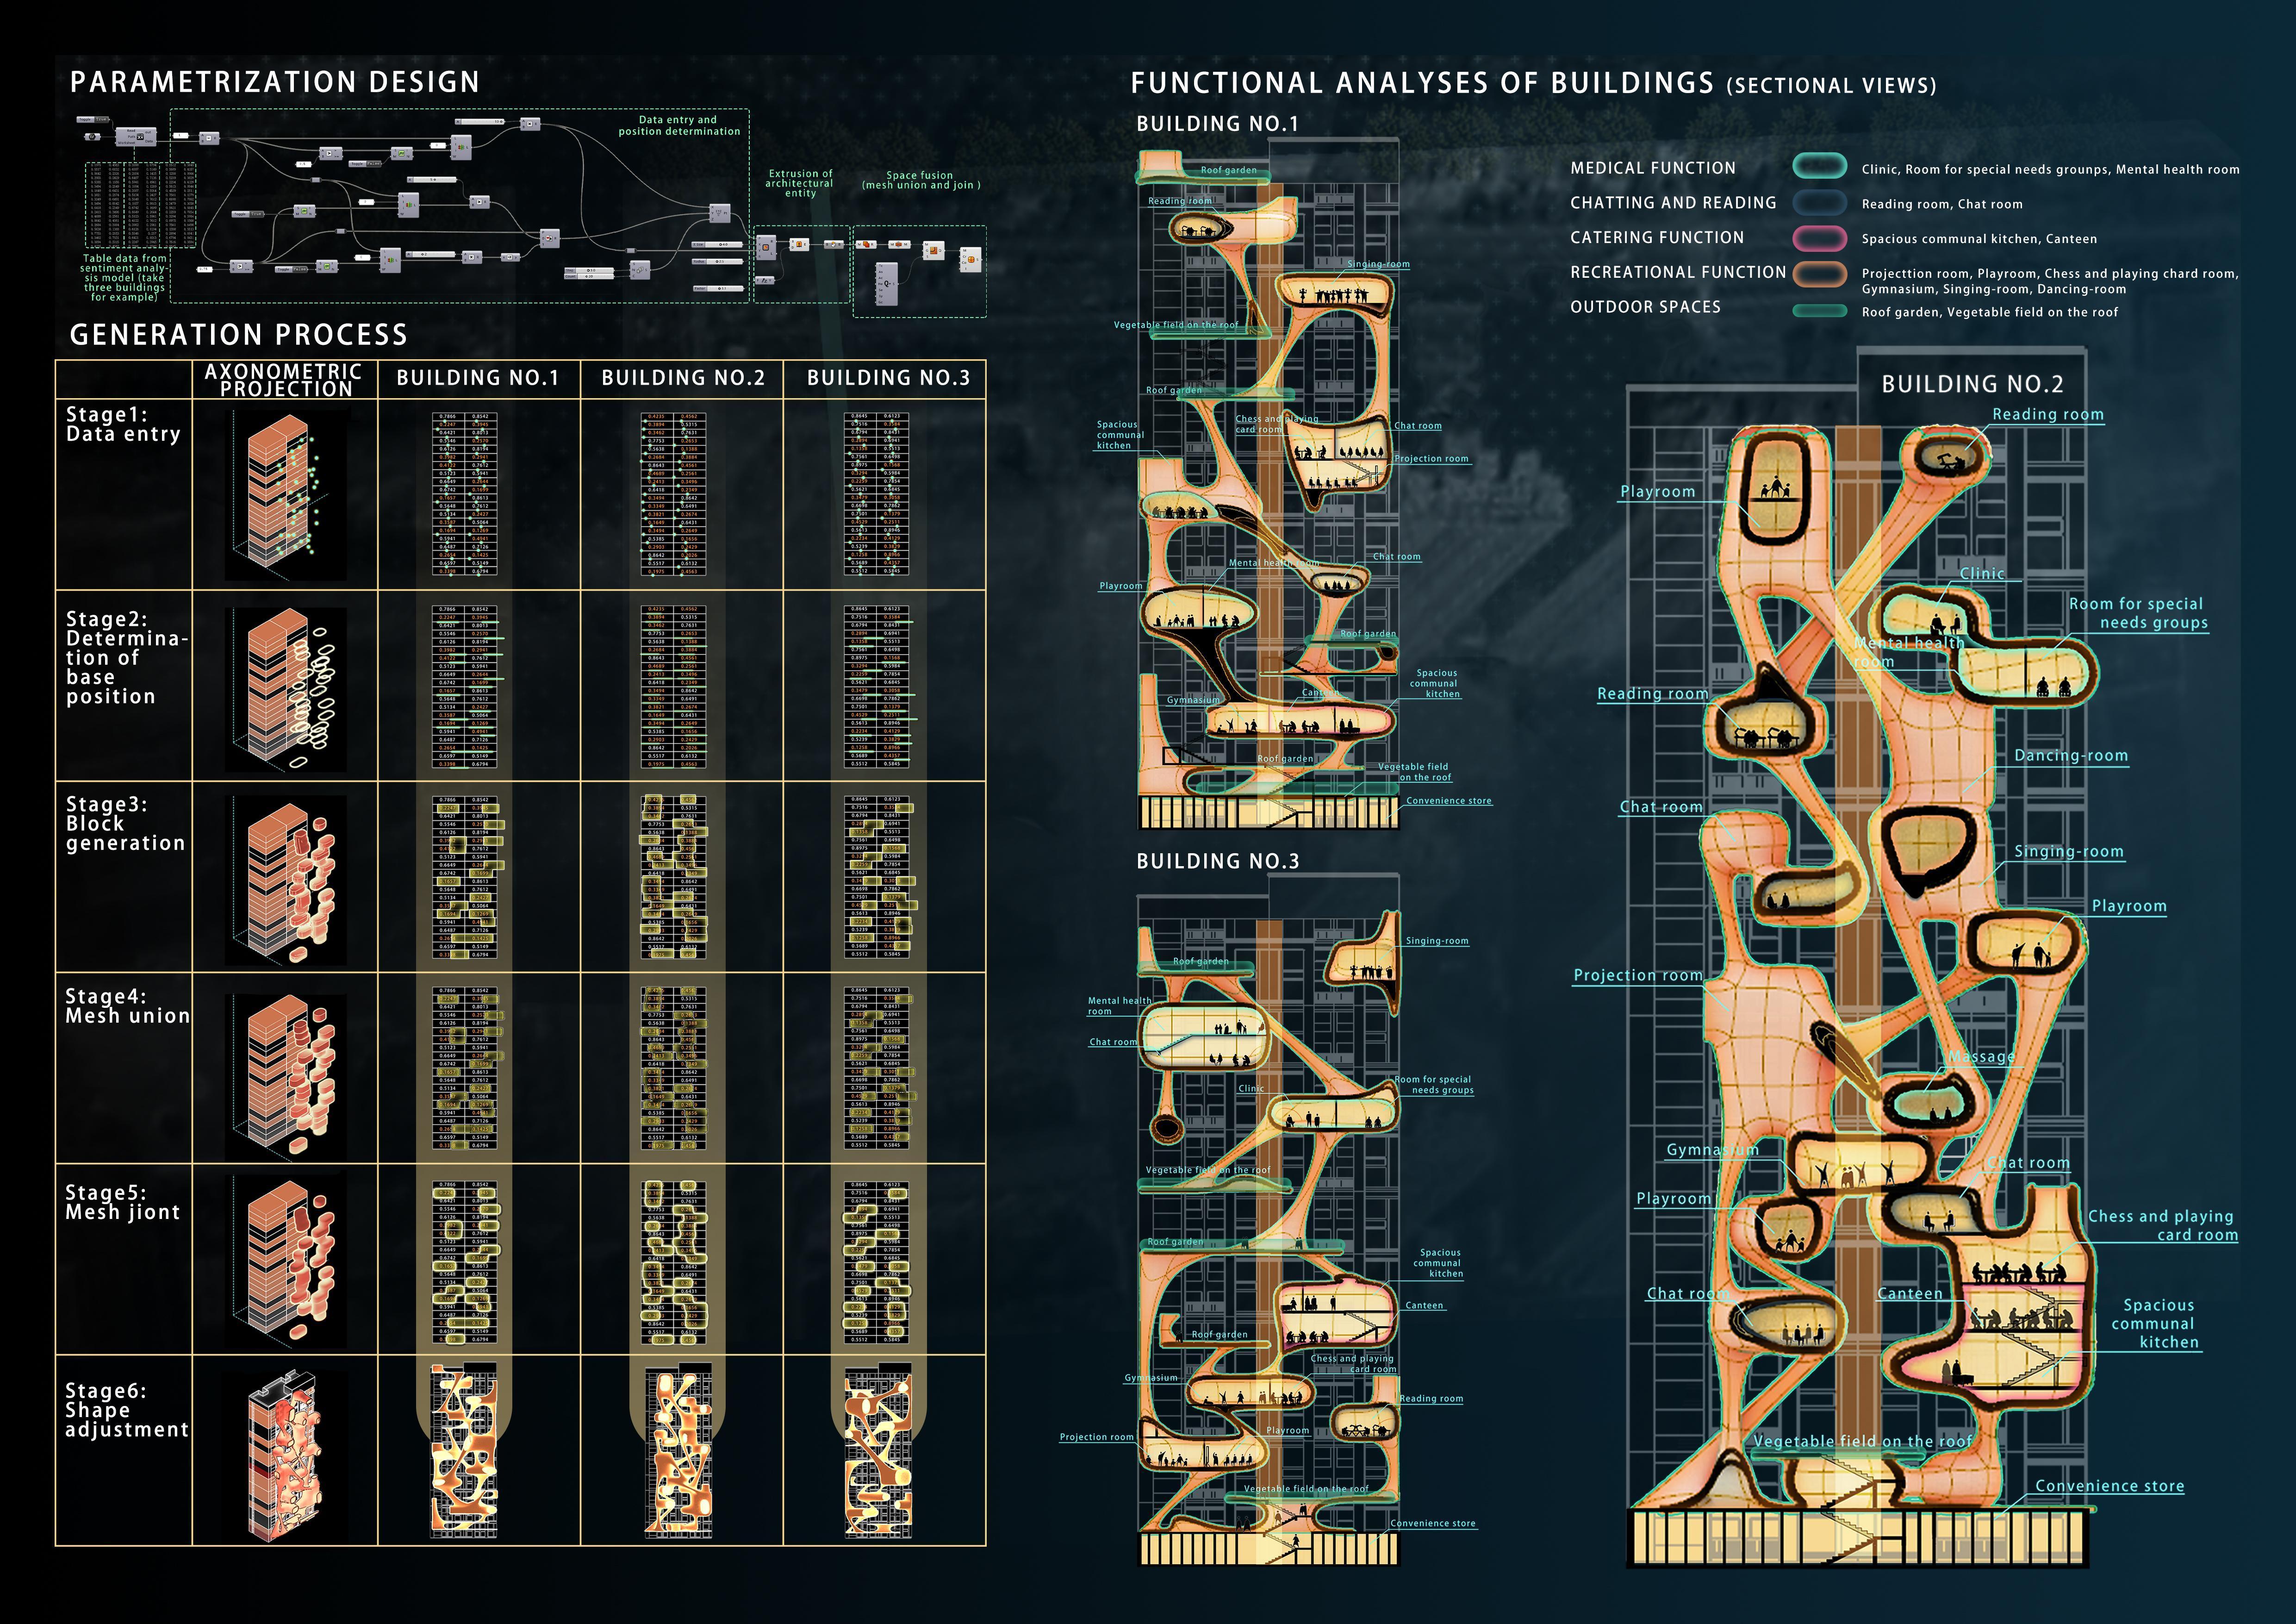Viewport: 2296px width, 1624px height.
Task: Click the Catering Function pink legend swatch
Action: tap(1819, 238)
